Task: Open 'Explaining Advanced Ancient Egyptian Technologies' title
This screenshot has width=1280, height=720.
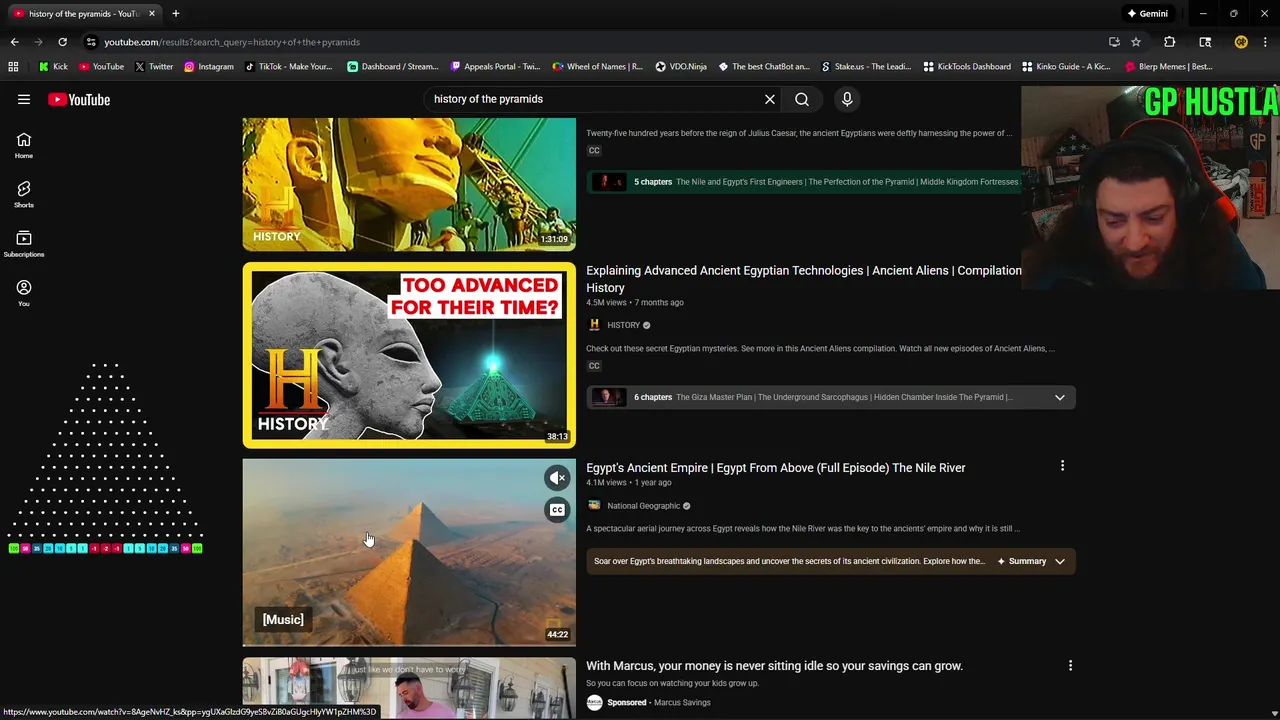Action: (x=804, y=279)
